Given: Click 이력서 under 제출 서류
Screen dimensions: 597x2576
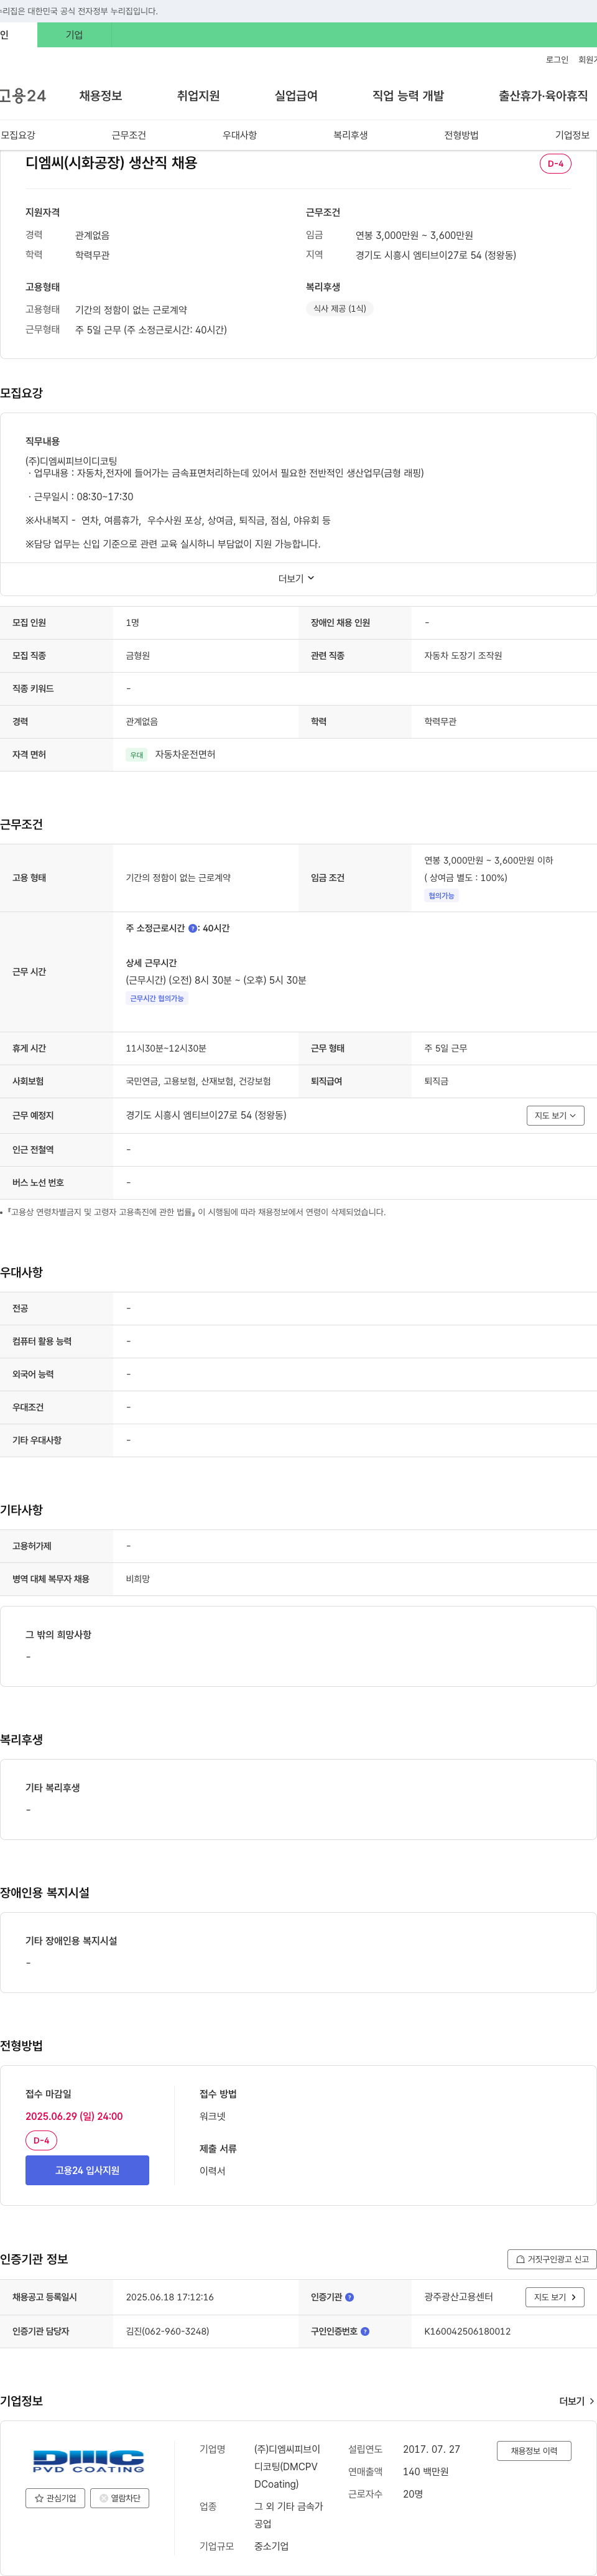Looking at the screenshot, I should 212,2171.
